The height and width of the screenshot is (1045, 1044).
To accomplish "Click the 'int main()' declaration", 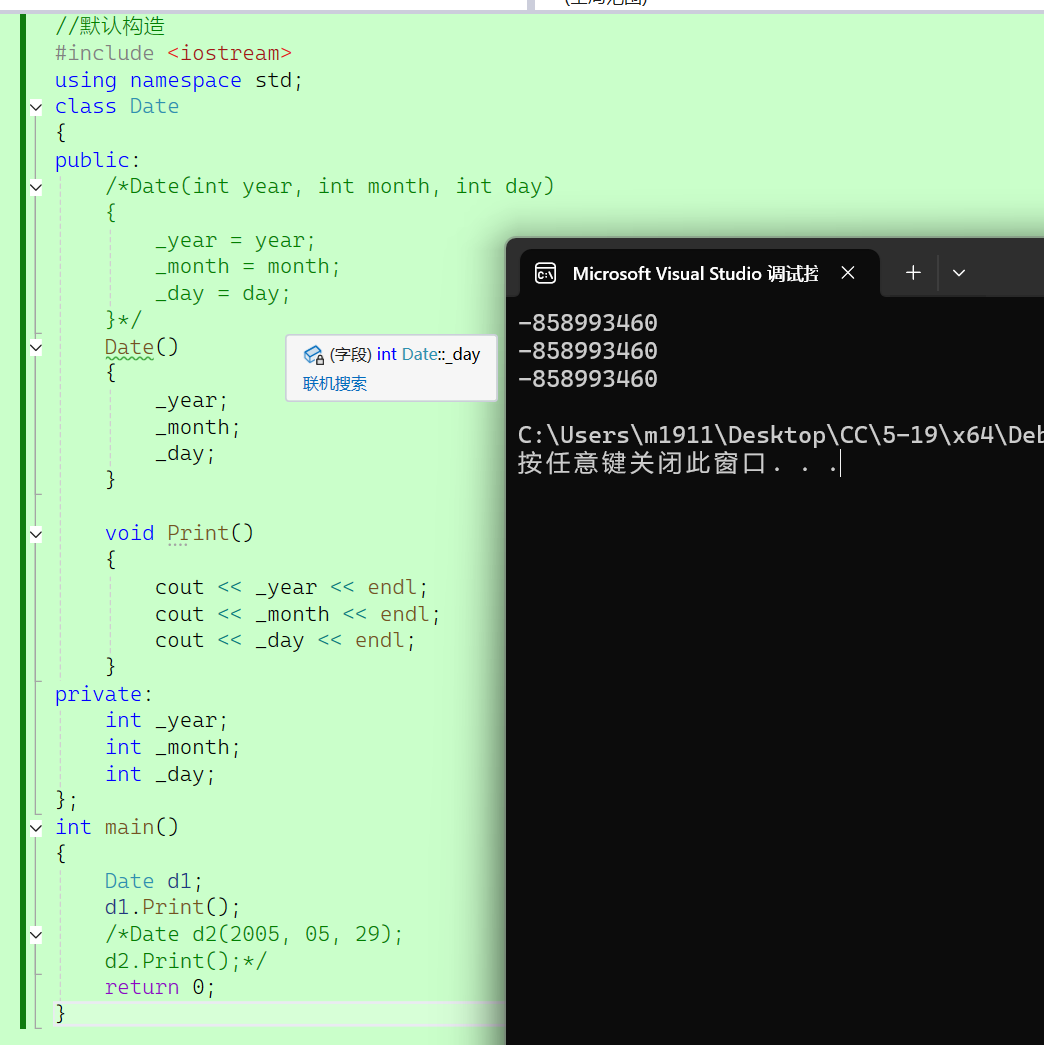I will (117, 827).
